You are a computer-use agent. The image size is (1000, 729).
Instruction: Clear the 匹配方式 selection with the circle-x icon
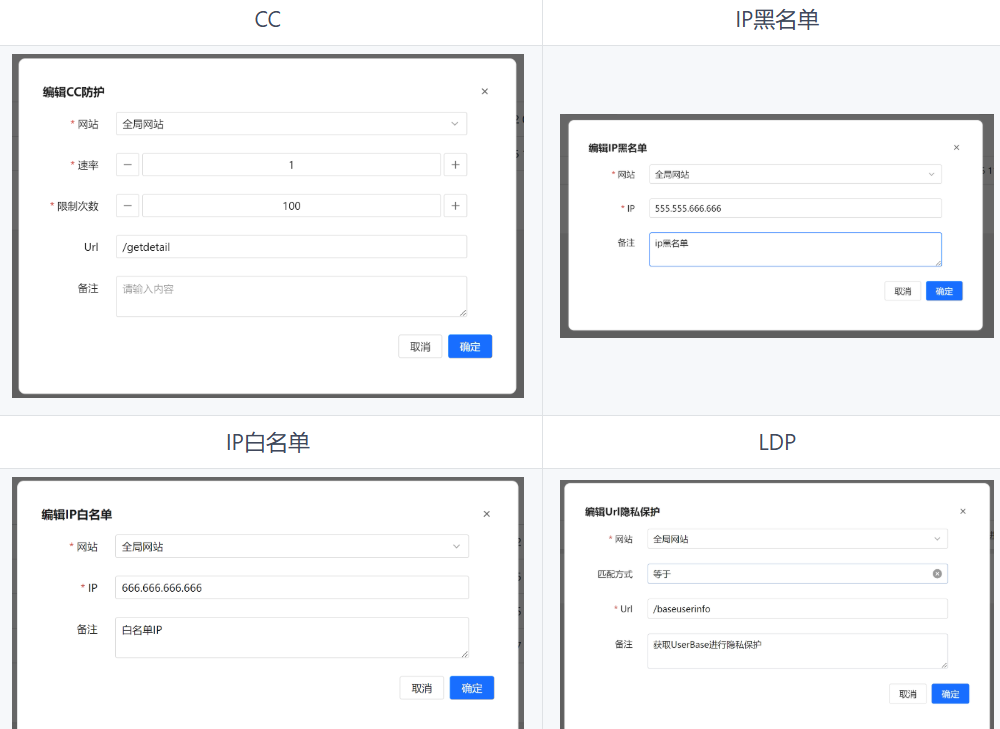point(938,573)
